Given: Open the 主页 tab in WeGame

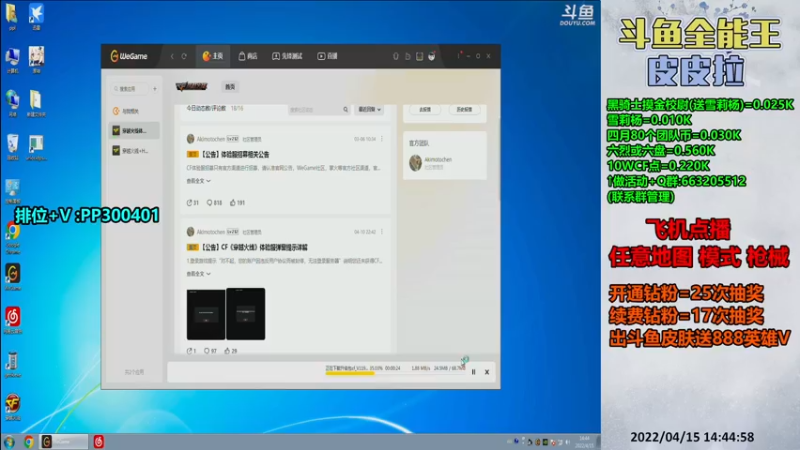Looking at the screenshot, I should [213, 56].
